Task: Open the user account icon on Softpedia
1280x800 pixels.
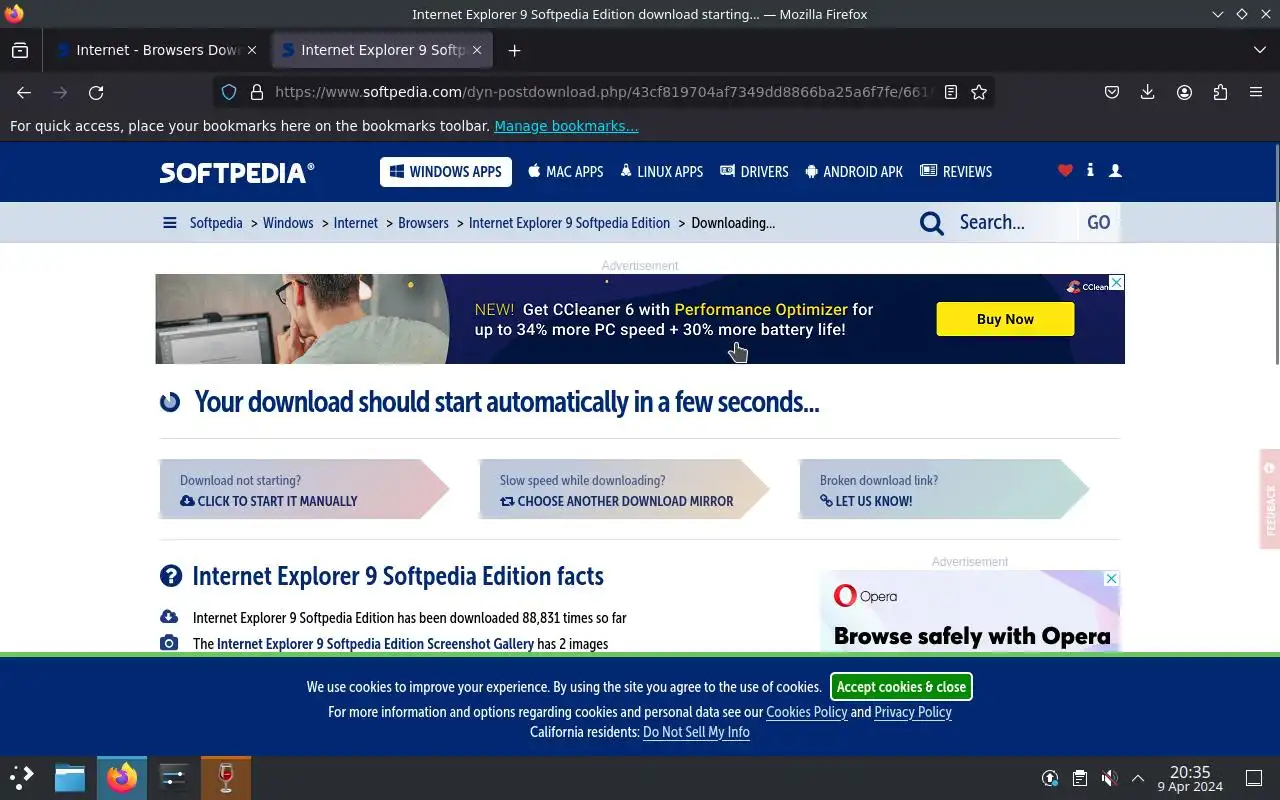Action: pyautogui.click(x=1115, y=171)
